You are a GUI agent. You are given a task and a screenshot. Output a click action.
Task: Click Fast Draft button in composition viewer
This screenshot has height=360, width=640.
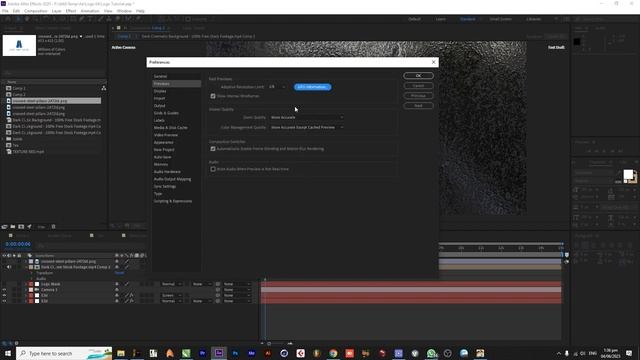(556, 47)
